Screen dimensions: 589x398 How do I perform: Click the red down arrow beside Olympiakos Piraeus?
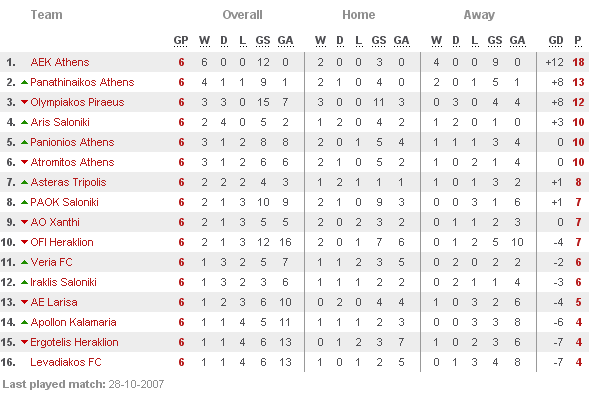(24, 102)
